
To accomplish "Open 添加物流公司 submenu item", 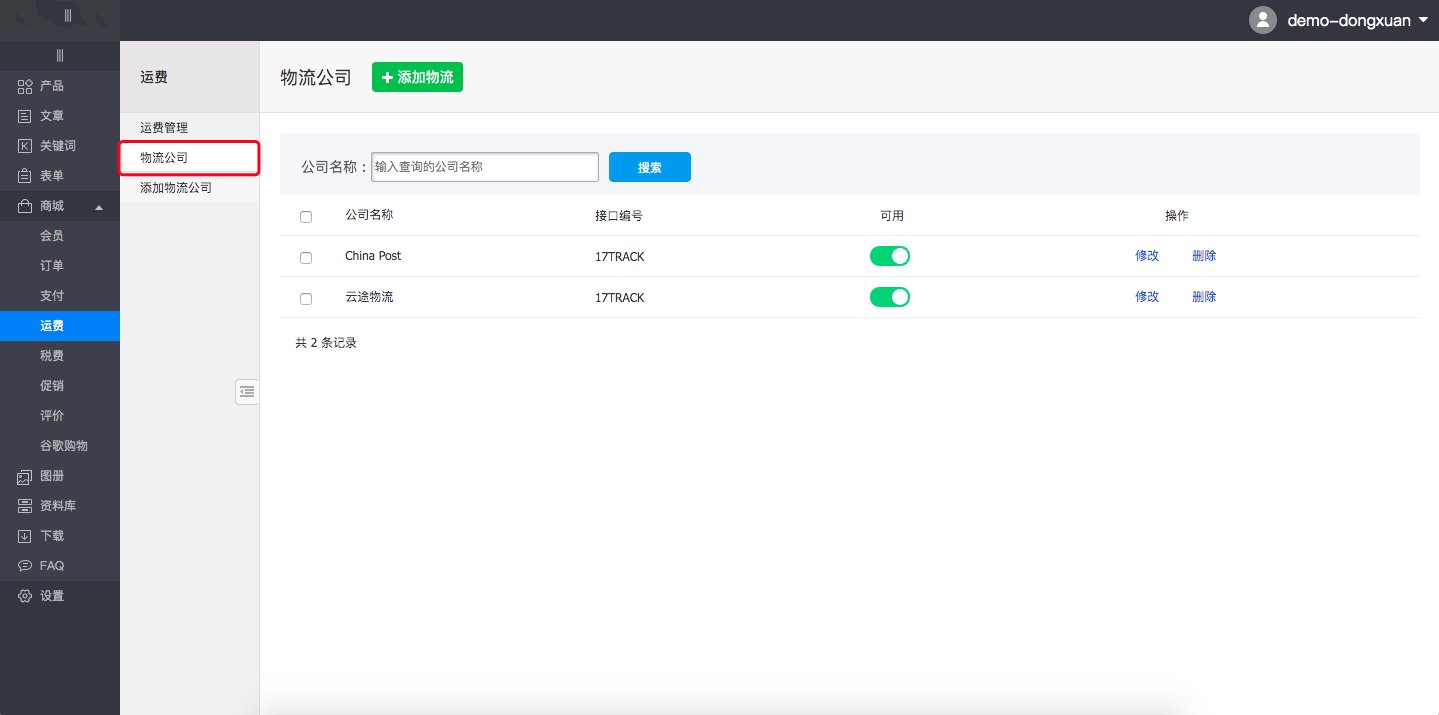I will tap(176, 188).
